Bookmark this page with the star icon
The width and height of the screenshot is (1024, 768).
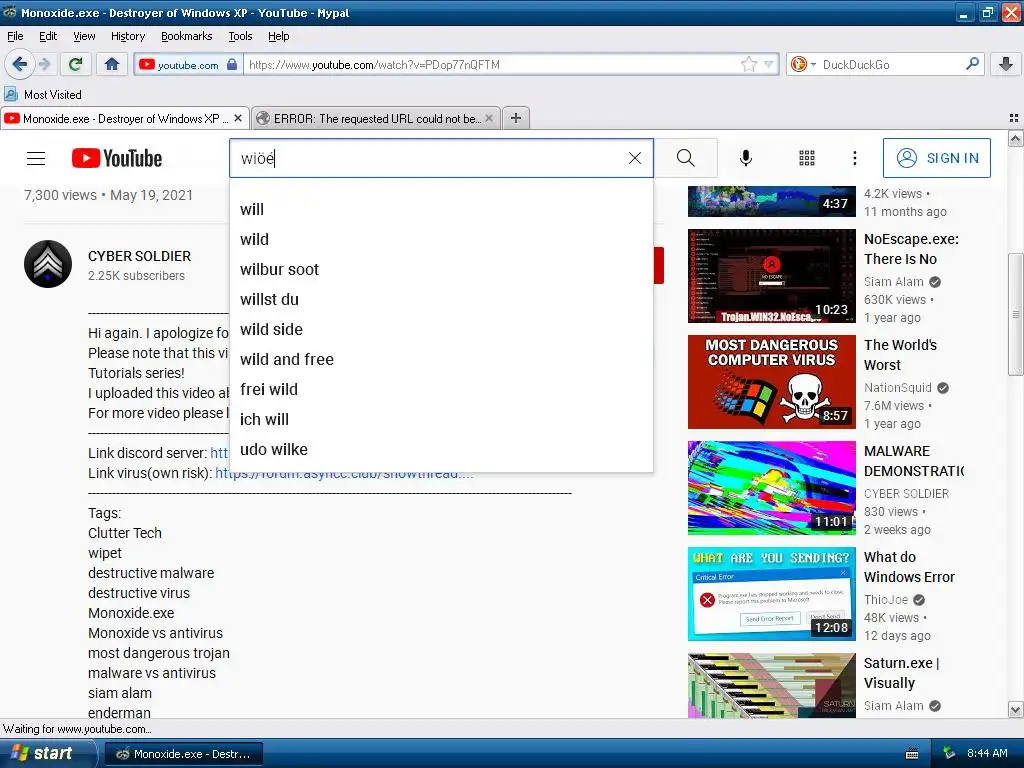(748, 64)
